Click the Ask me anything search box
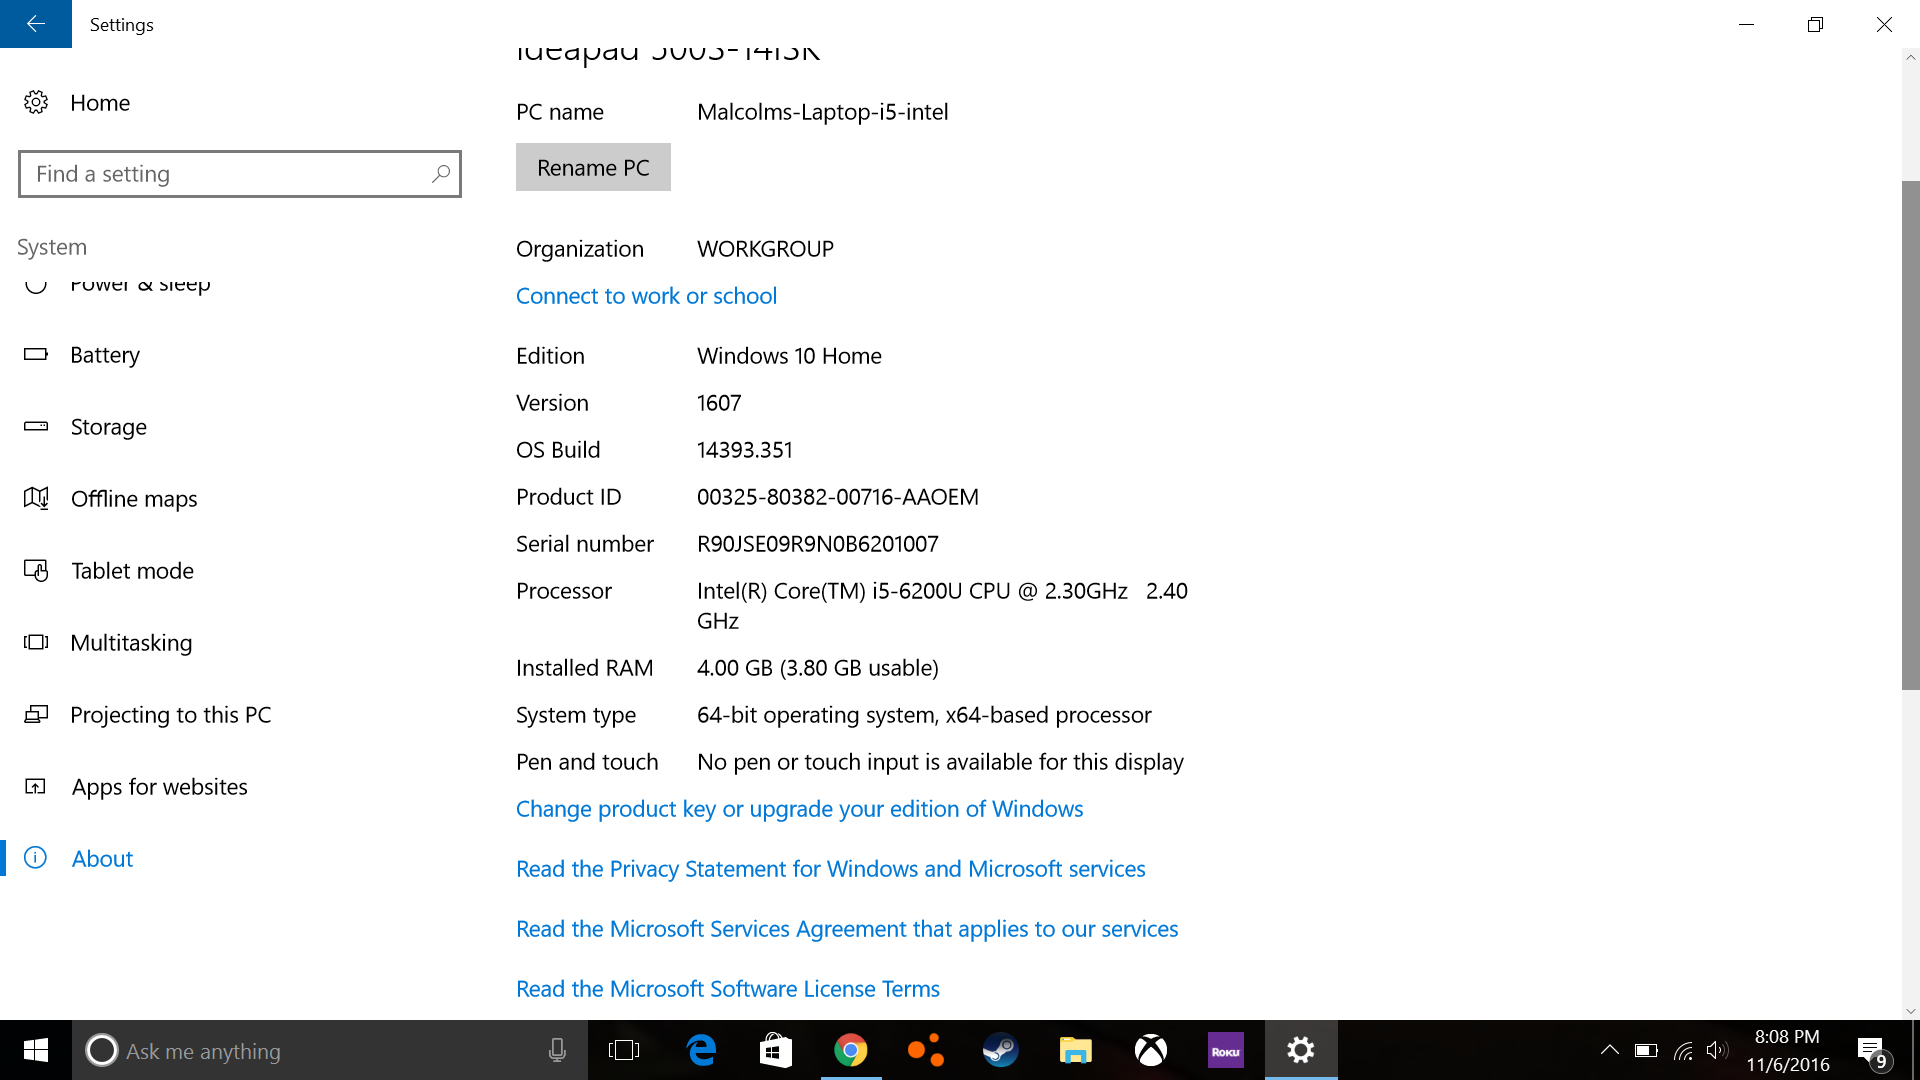This screenshot has width=1920, height=1080. pyautogui.click(x=330, y=1050)
